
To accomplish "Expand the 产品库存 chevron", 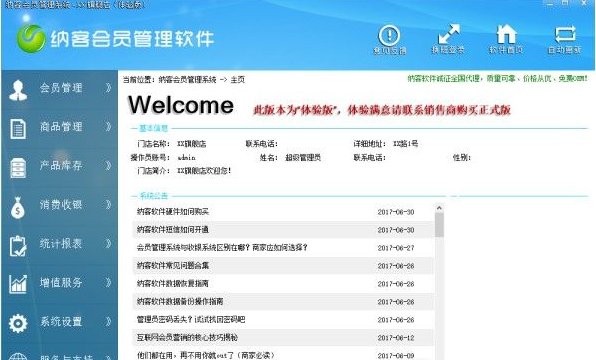I will (108, 165).
